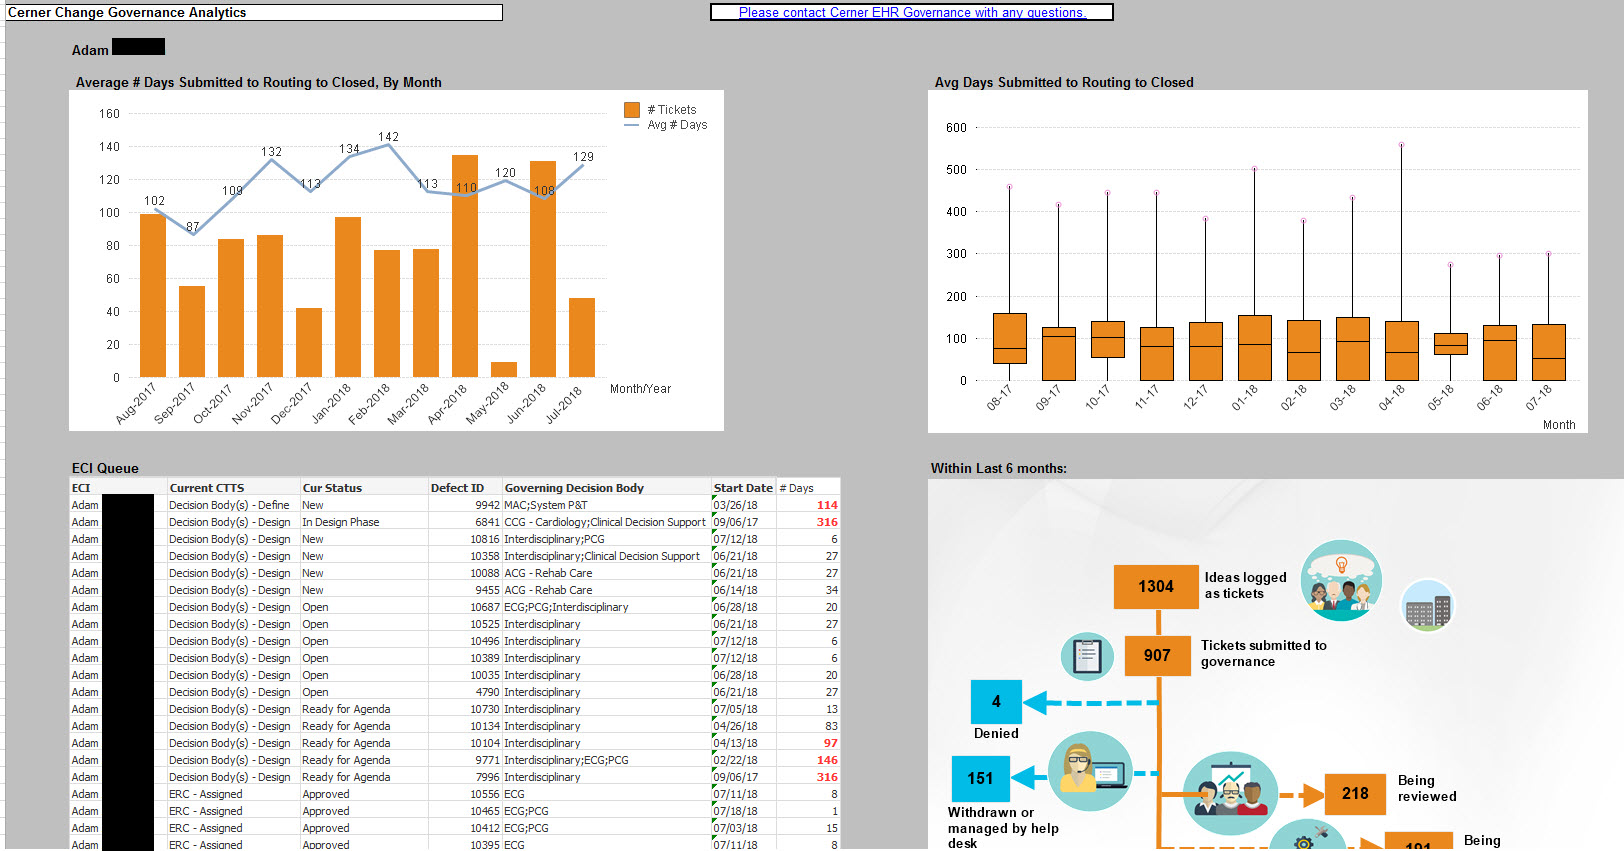1624x851 pixels.
Task: Click Defect ID cell 10687
Action: tap(465, 607)
